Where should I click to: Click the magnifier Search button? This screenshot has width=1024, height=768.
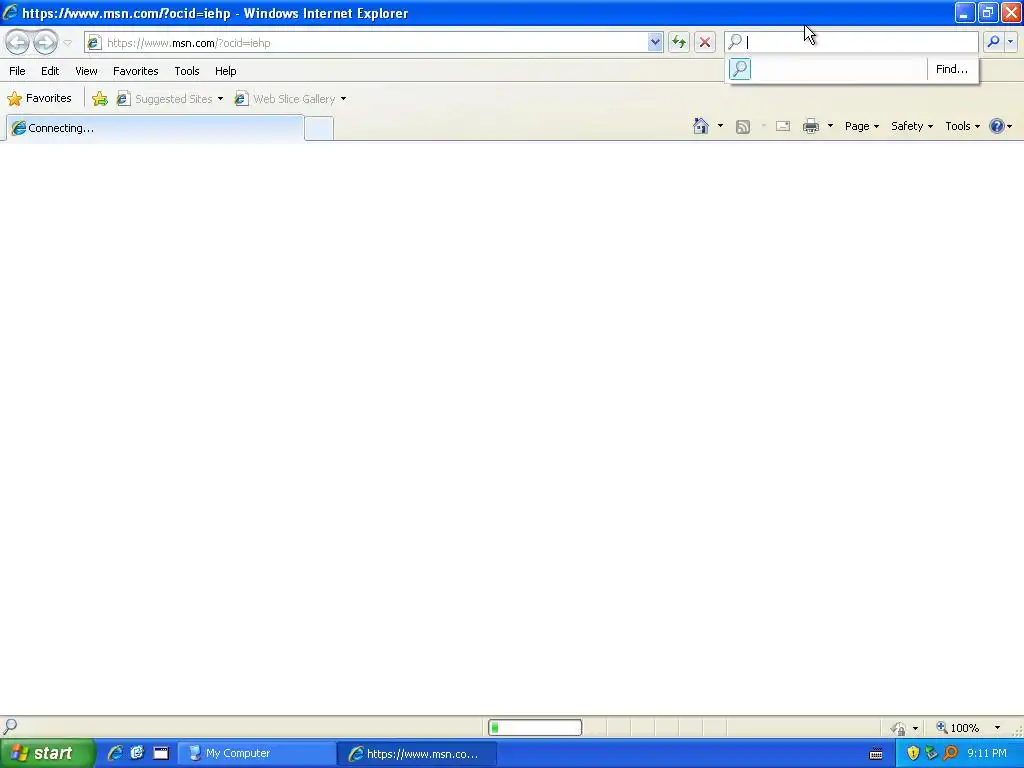point(993,42)
